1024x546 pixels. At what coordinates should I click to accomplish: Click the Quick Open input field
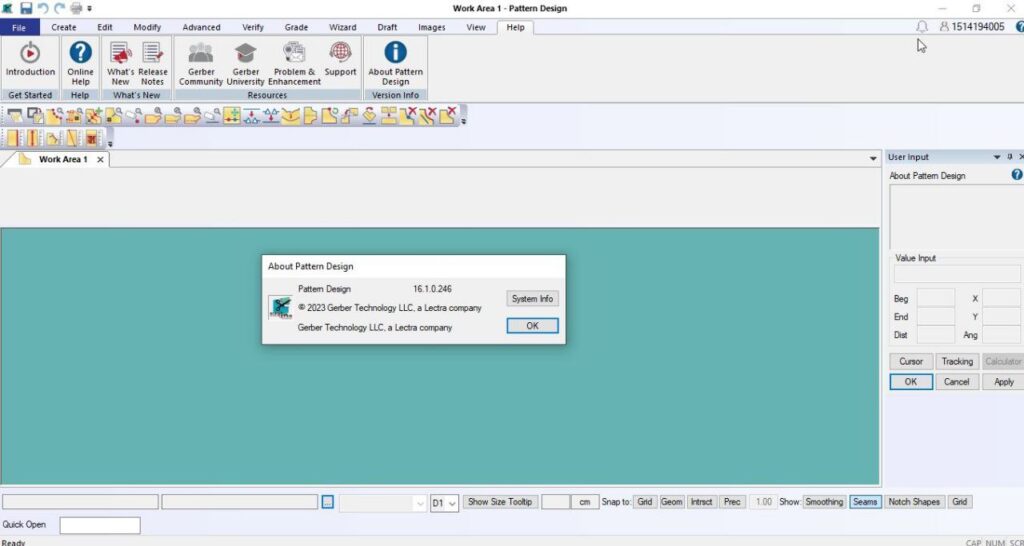[x=100, y=525]
